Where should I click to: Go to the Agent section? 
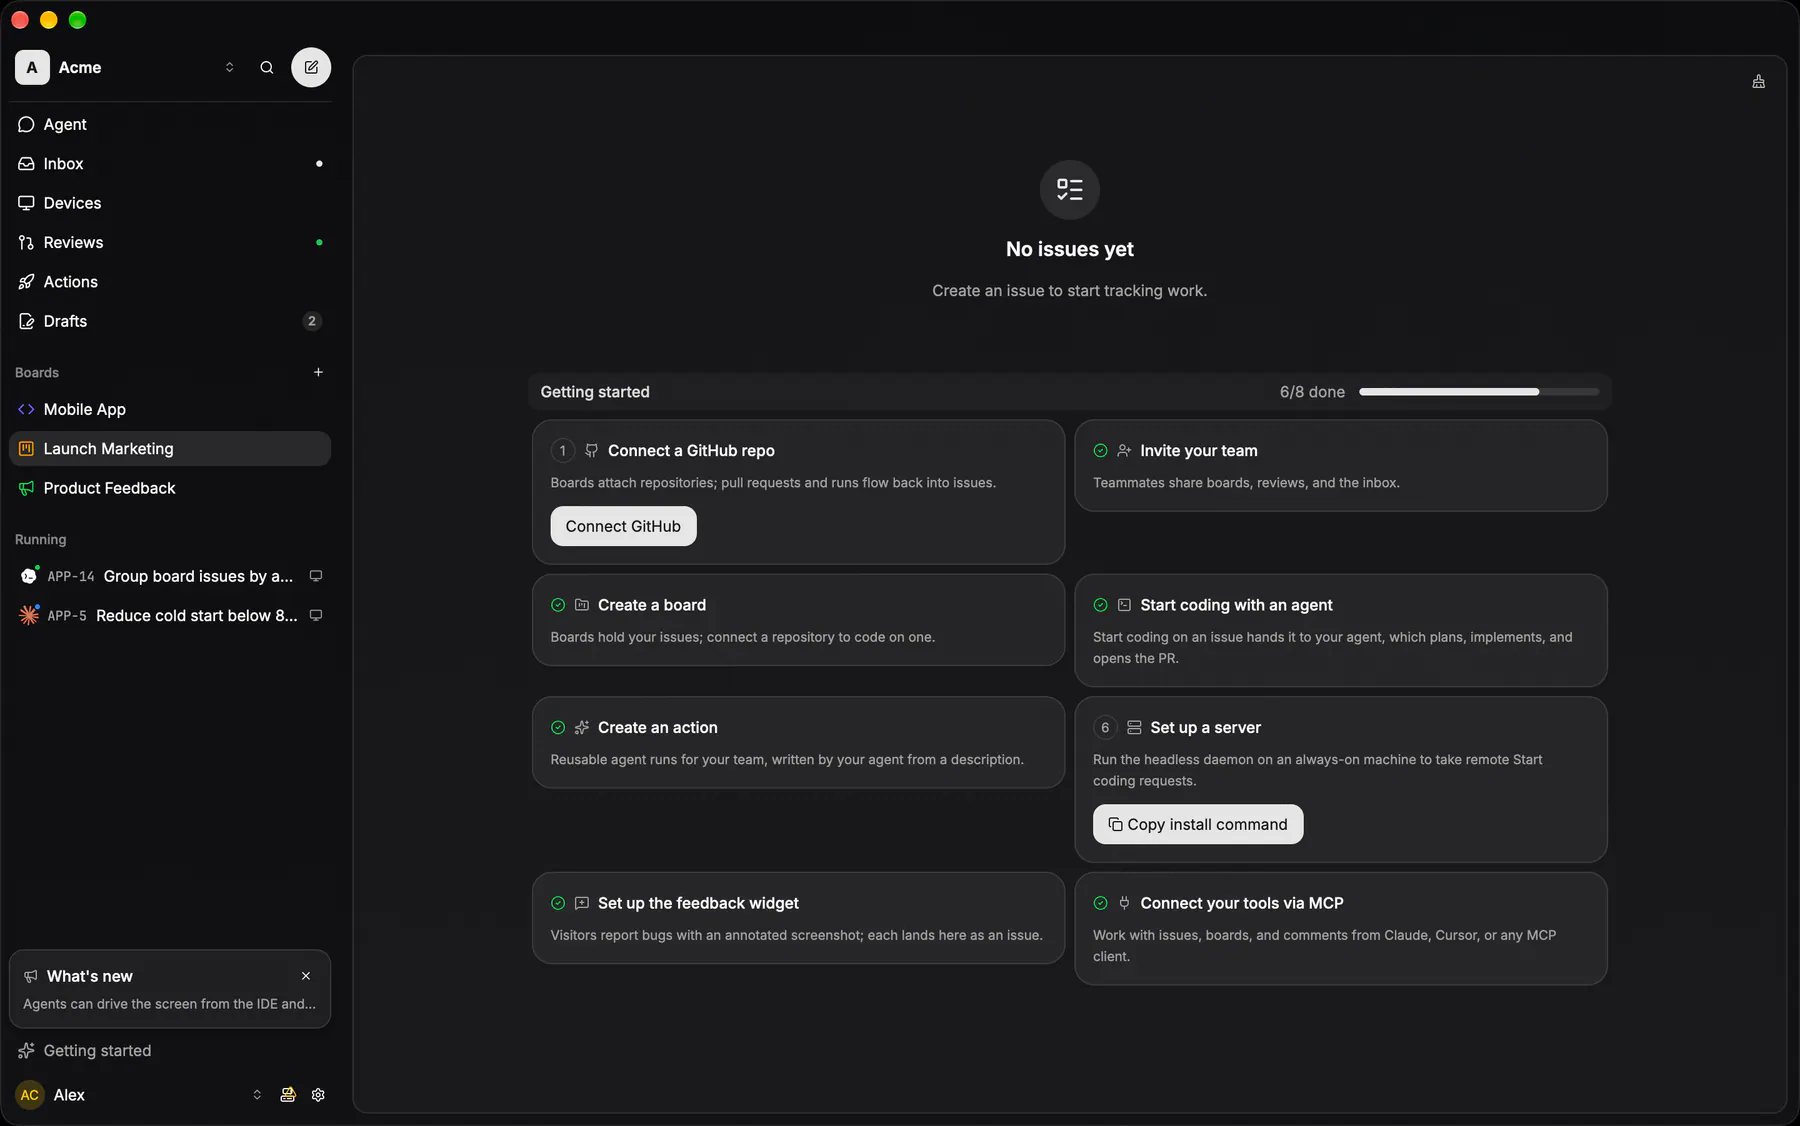tap(170, 125)
